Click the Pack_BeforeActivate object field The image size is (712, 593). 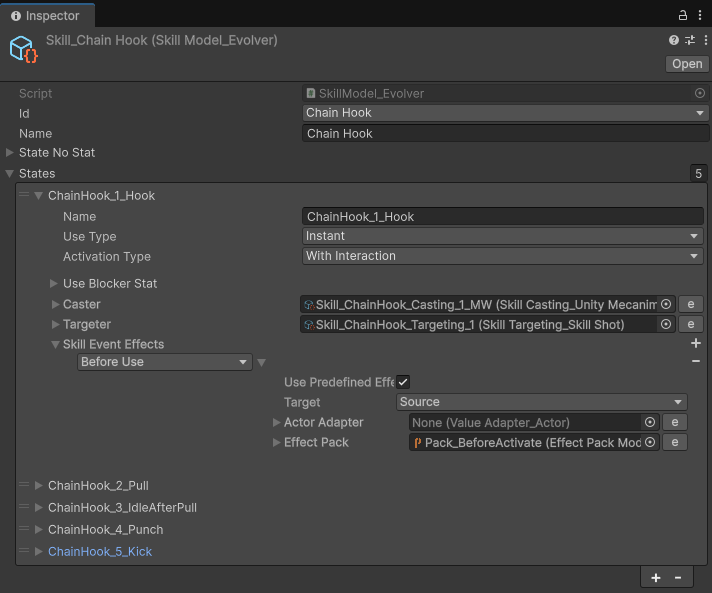(534, 442)
